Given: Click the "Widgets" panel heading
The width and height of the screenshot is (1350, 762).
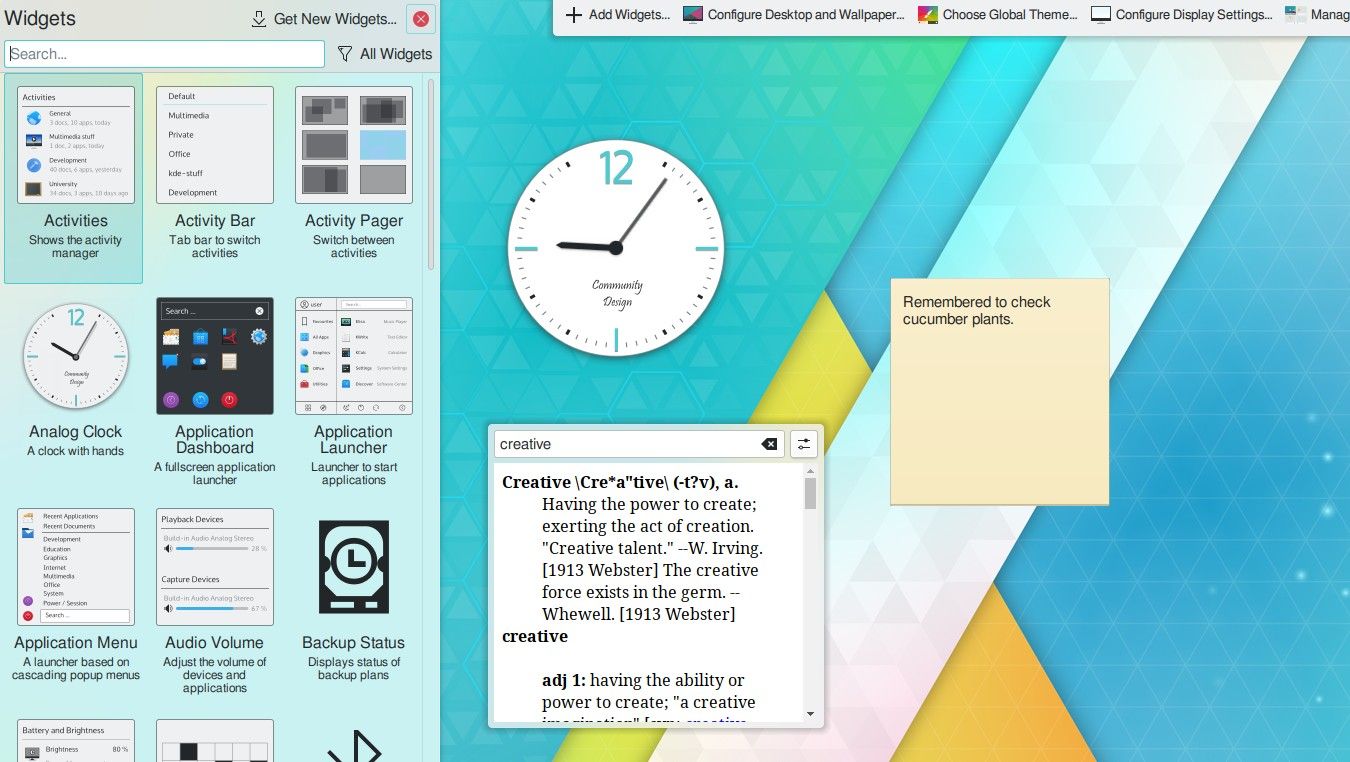Looking at the screenshot, I should click(x=40, y=19).
